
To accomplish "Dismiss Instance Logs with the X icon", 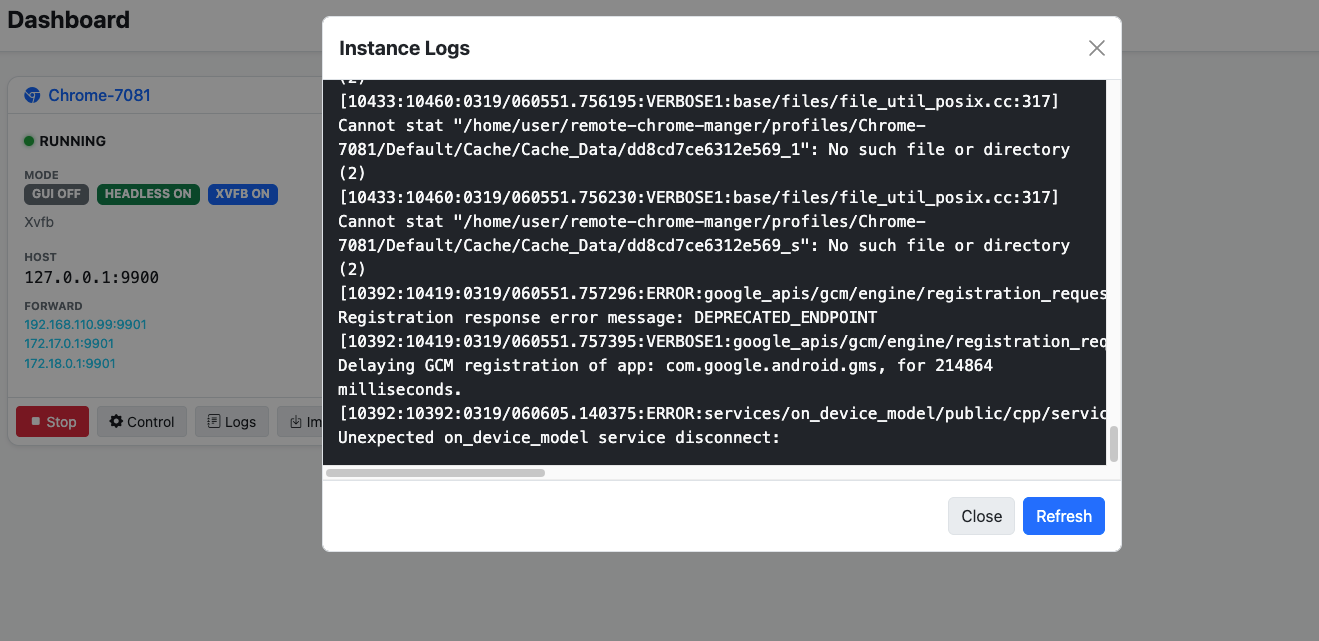I will click(1096, 48).
